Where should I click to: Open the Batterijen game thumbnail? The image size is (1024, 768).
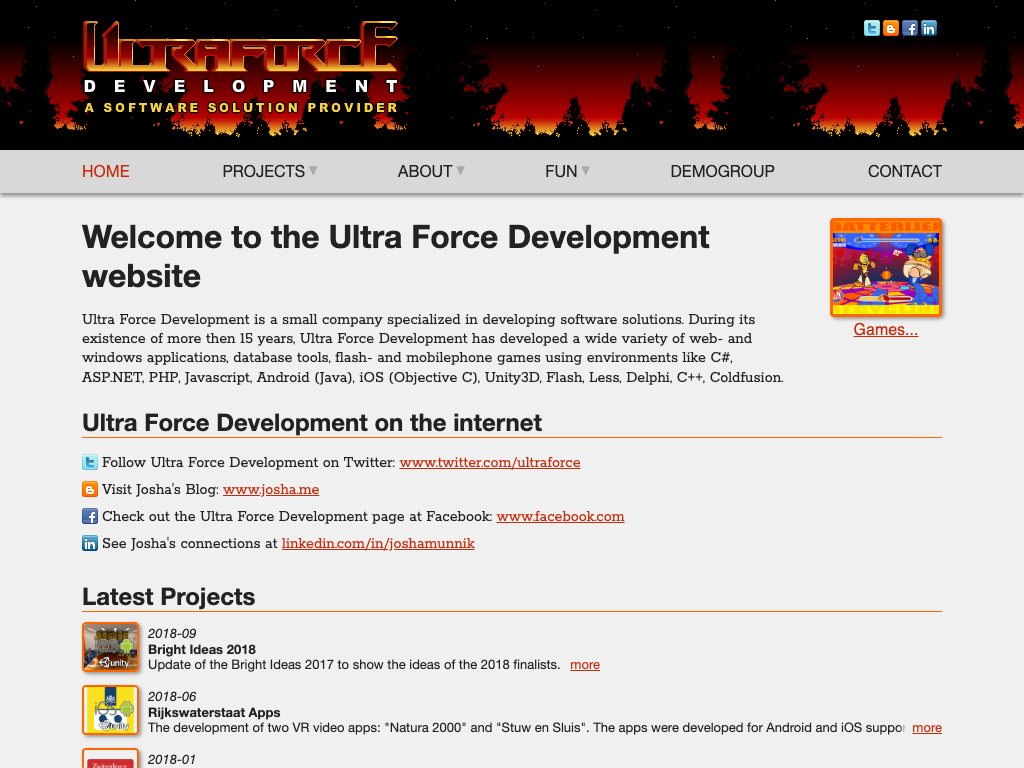pos(886,267)
